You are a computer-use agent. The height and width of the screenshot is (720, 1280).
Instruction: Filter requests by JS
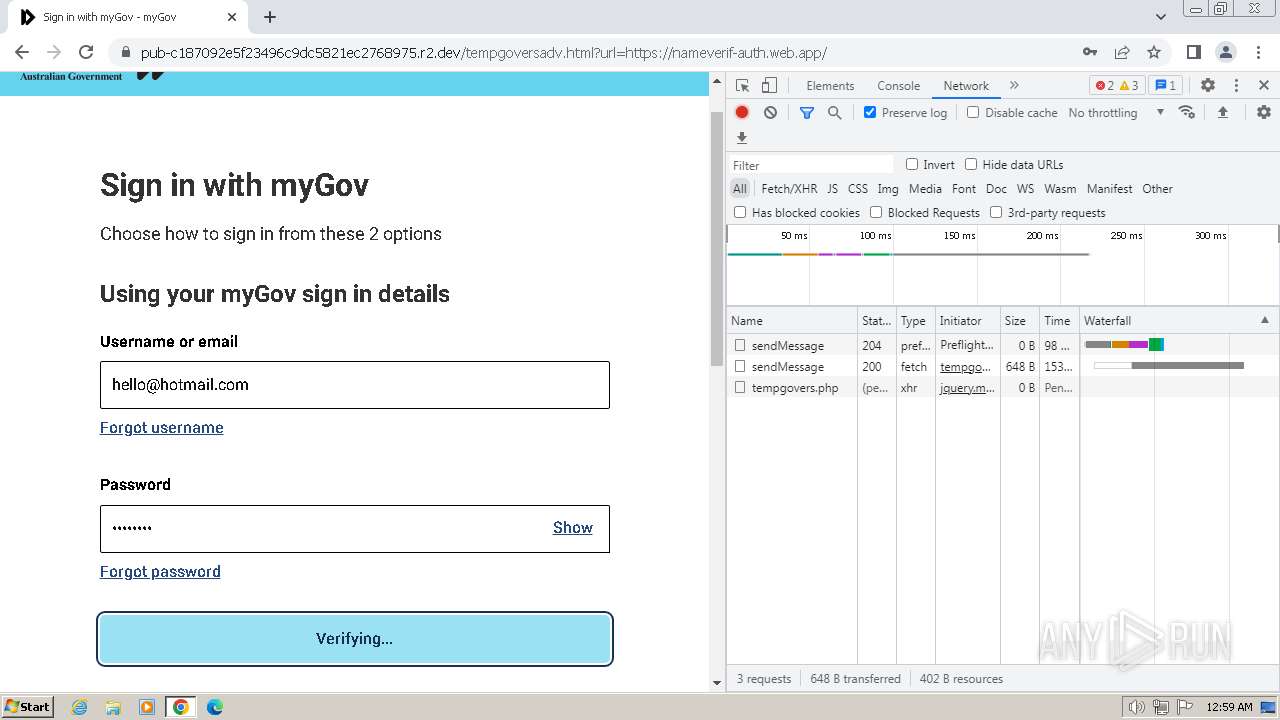pyautogui.click(x=833, y=189)
